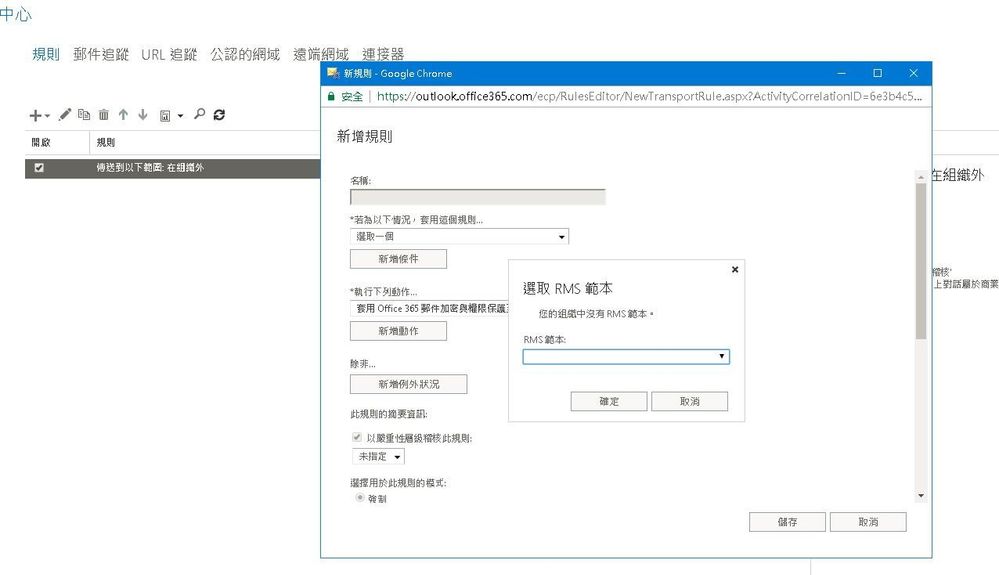Click the copy rule icon
This screenshot has width=999, height=575.
pos(83,115)
